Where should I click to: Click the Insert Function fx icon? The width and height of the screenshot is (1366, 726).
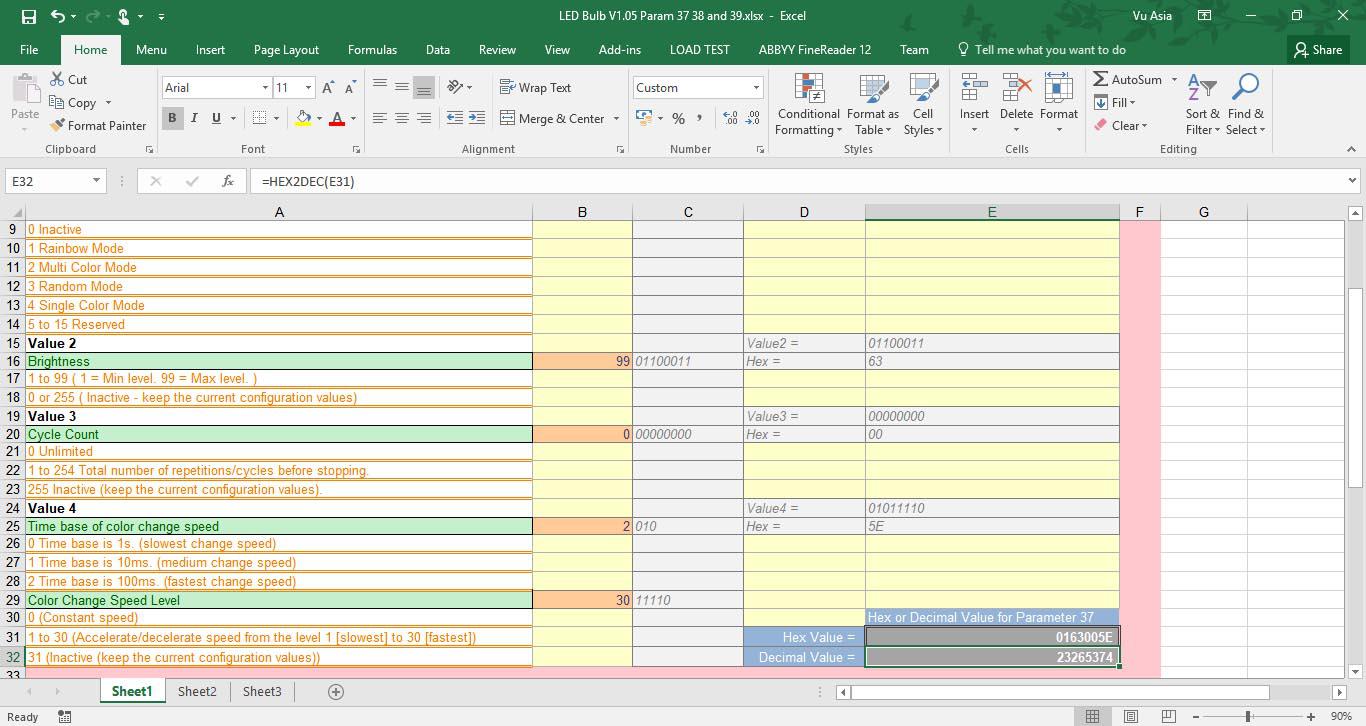tap(228, 181)
